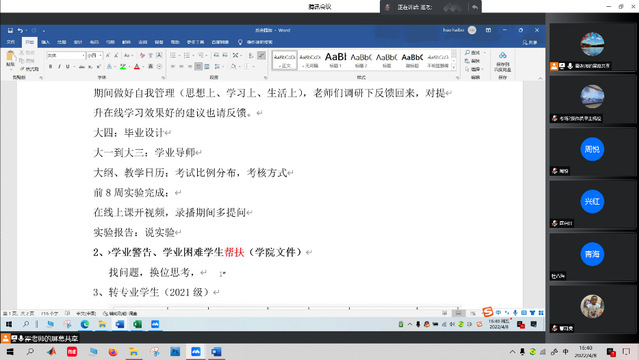Open the font name dropdown
Viewport: 639px width, 360px height.
(x=84, y=55)
